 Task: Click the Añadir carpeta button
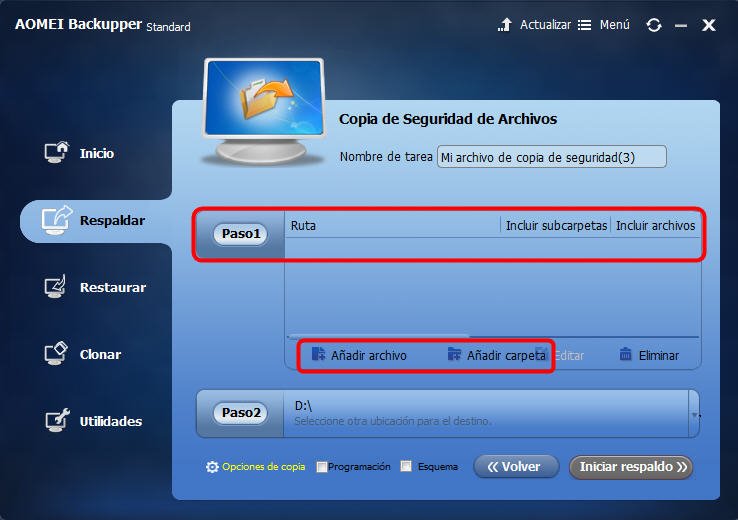click(x=496, y=355)
